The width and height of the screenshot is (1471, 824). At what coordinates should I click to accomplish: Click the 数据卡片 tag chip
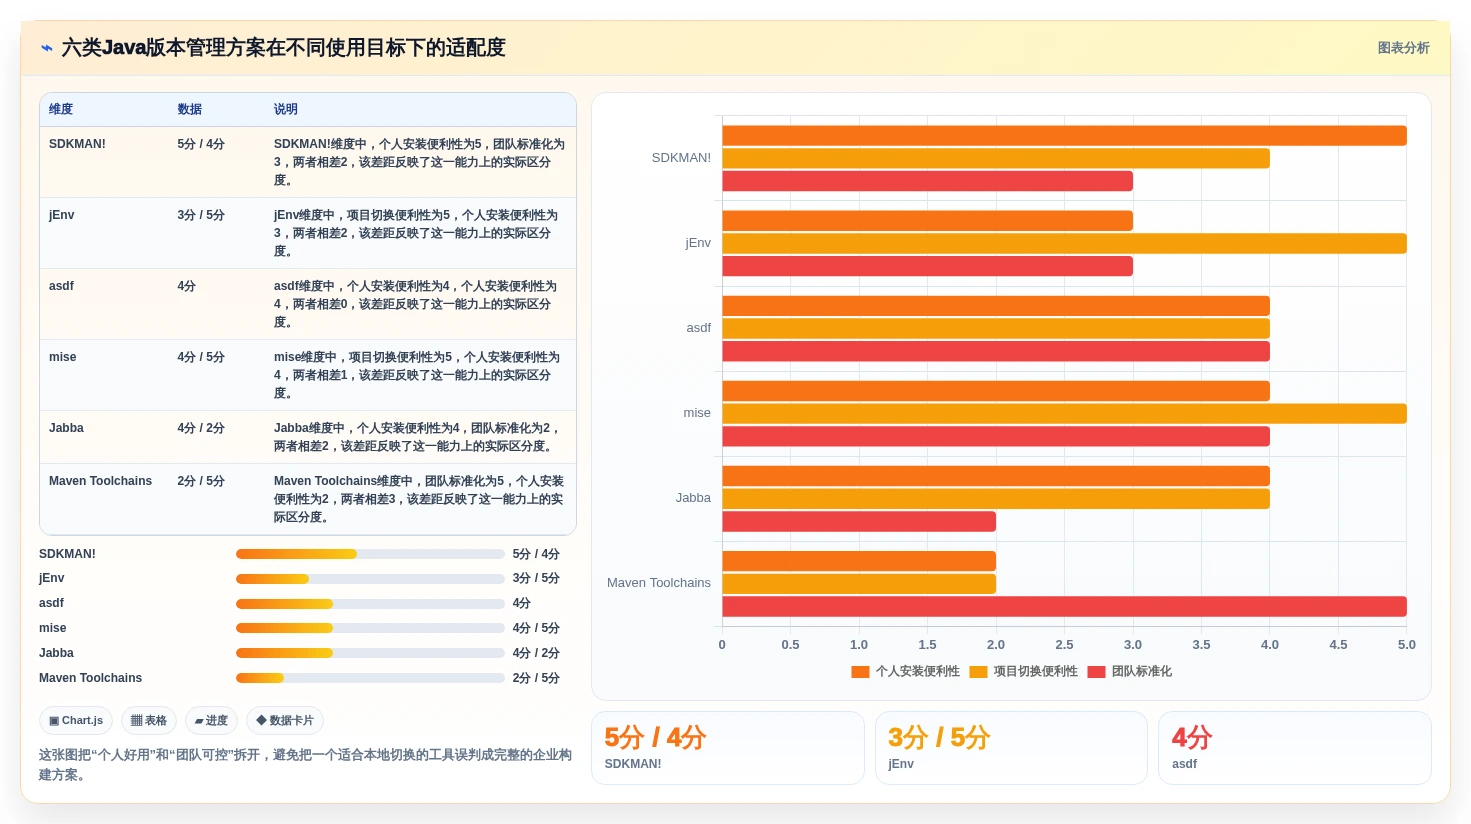coord(285,720)
